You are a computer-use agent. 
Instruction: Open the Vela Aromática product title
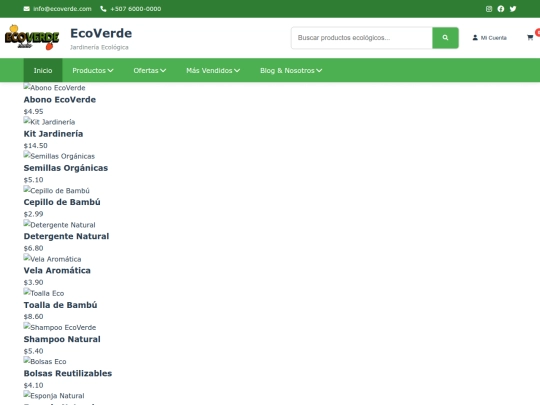pos(57,270)
